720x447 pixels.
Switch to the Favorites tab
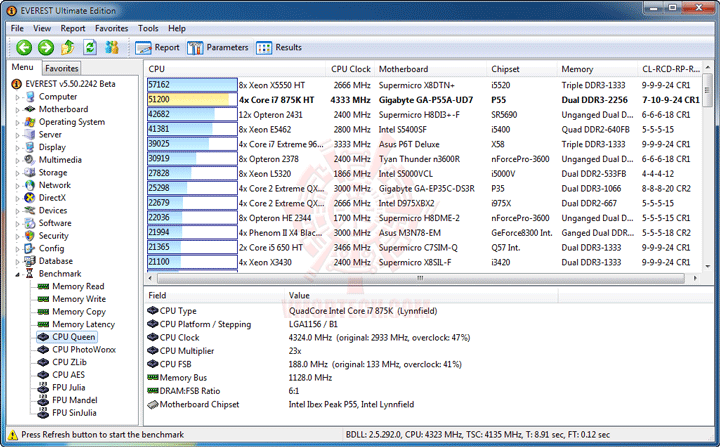(x=62, y=68)
